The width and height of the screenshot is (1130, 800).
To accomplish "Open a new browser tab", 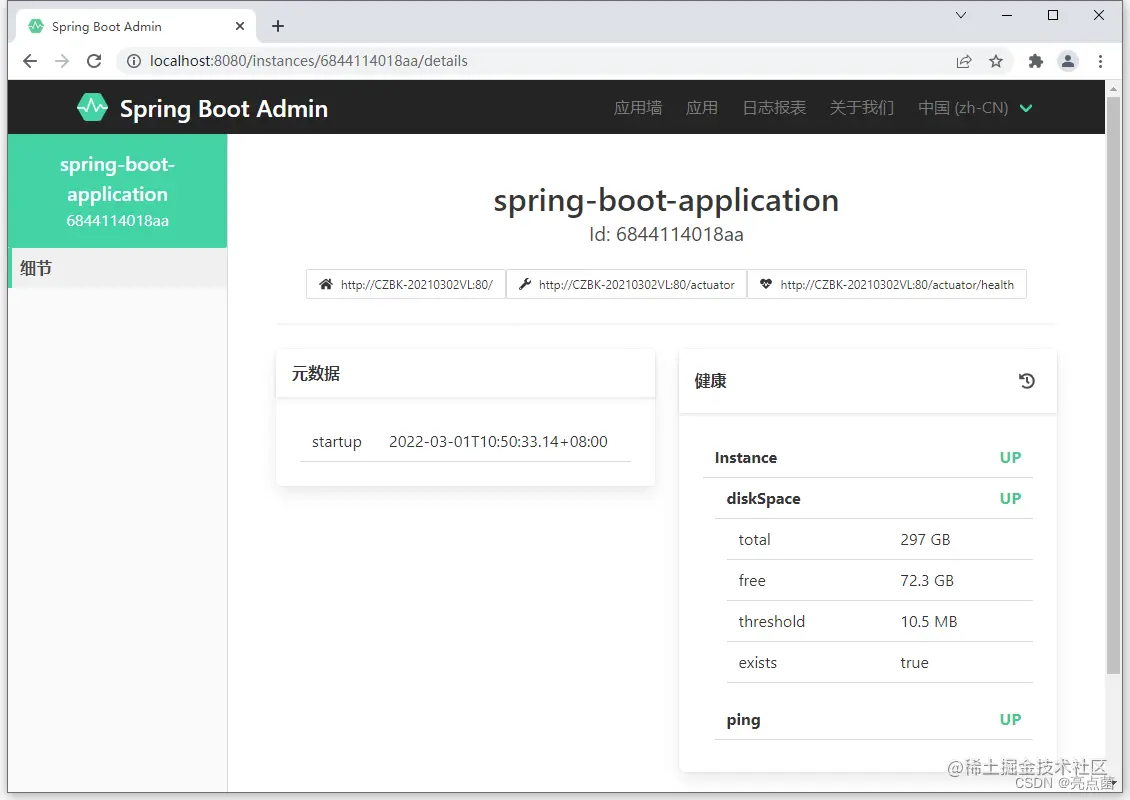I will (277, 26).
